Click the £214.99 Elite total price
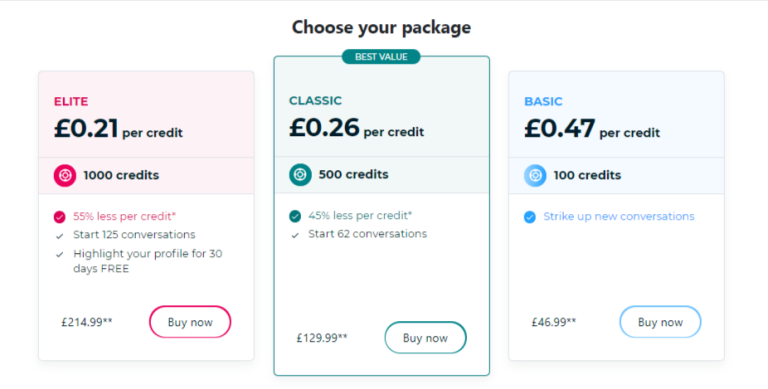The image size is (768, 389). [87, 322]
